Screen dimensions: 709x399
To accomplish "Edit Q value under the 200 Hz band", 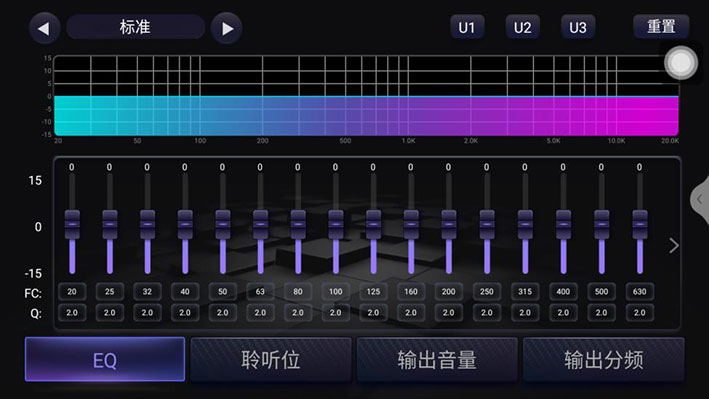I will coord(449,313).
